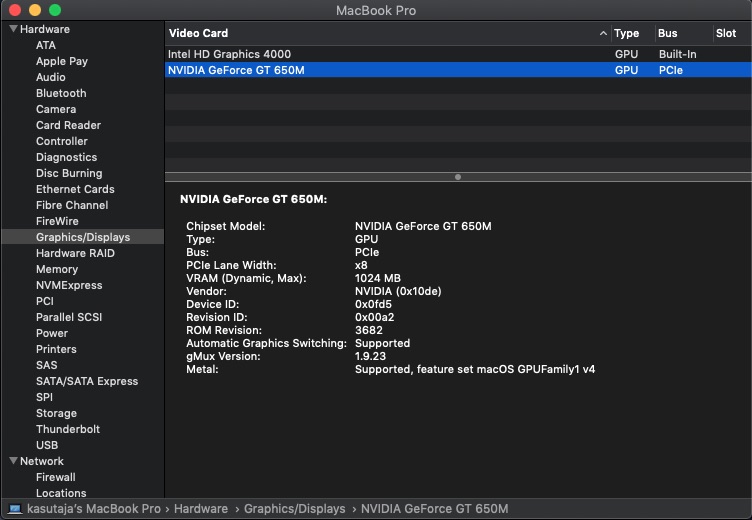Click the Hardware section header label

pos(45,29)
